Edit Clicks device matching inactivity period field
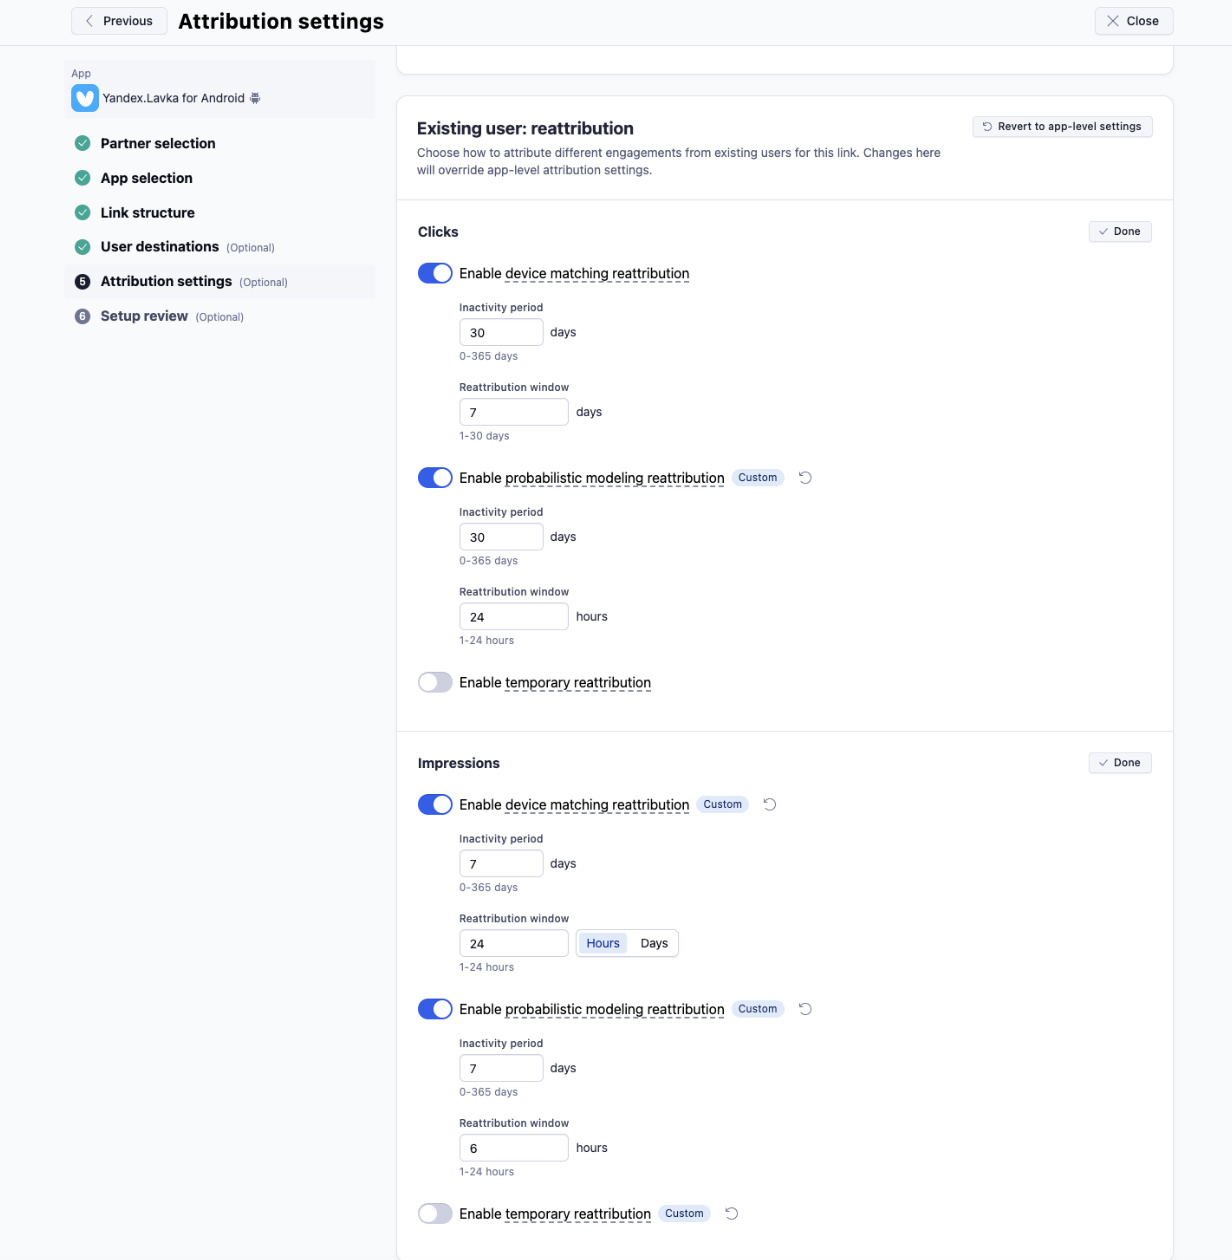 pos(501,333)
